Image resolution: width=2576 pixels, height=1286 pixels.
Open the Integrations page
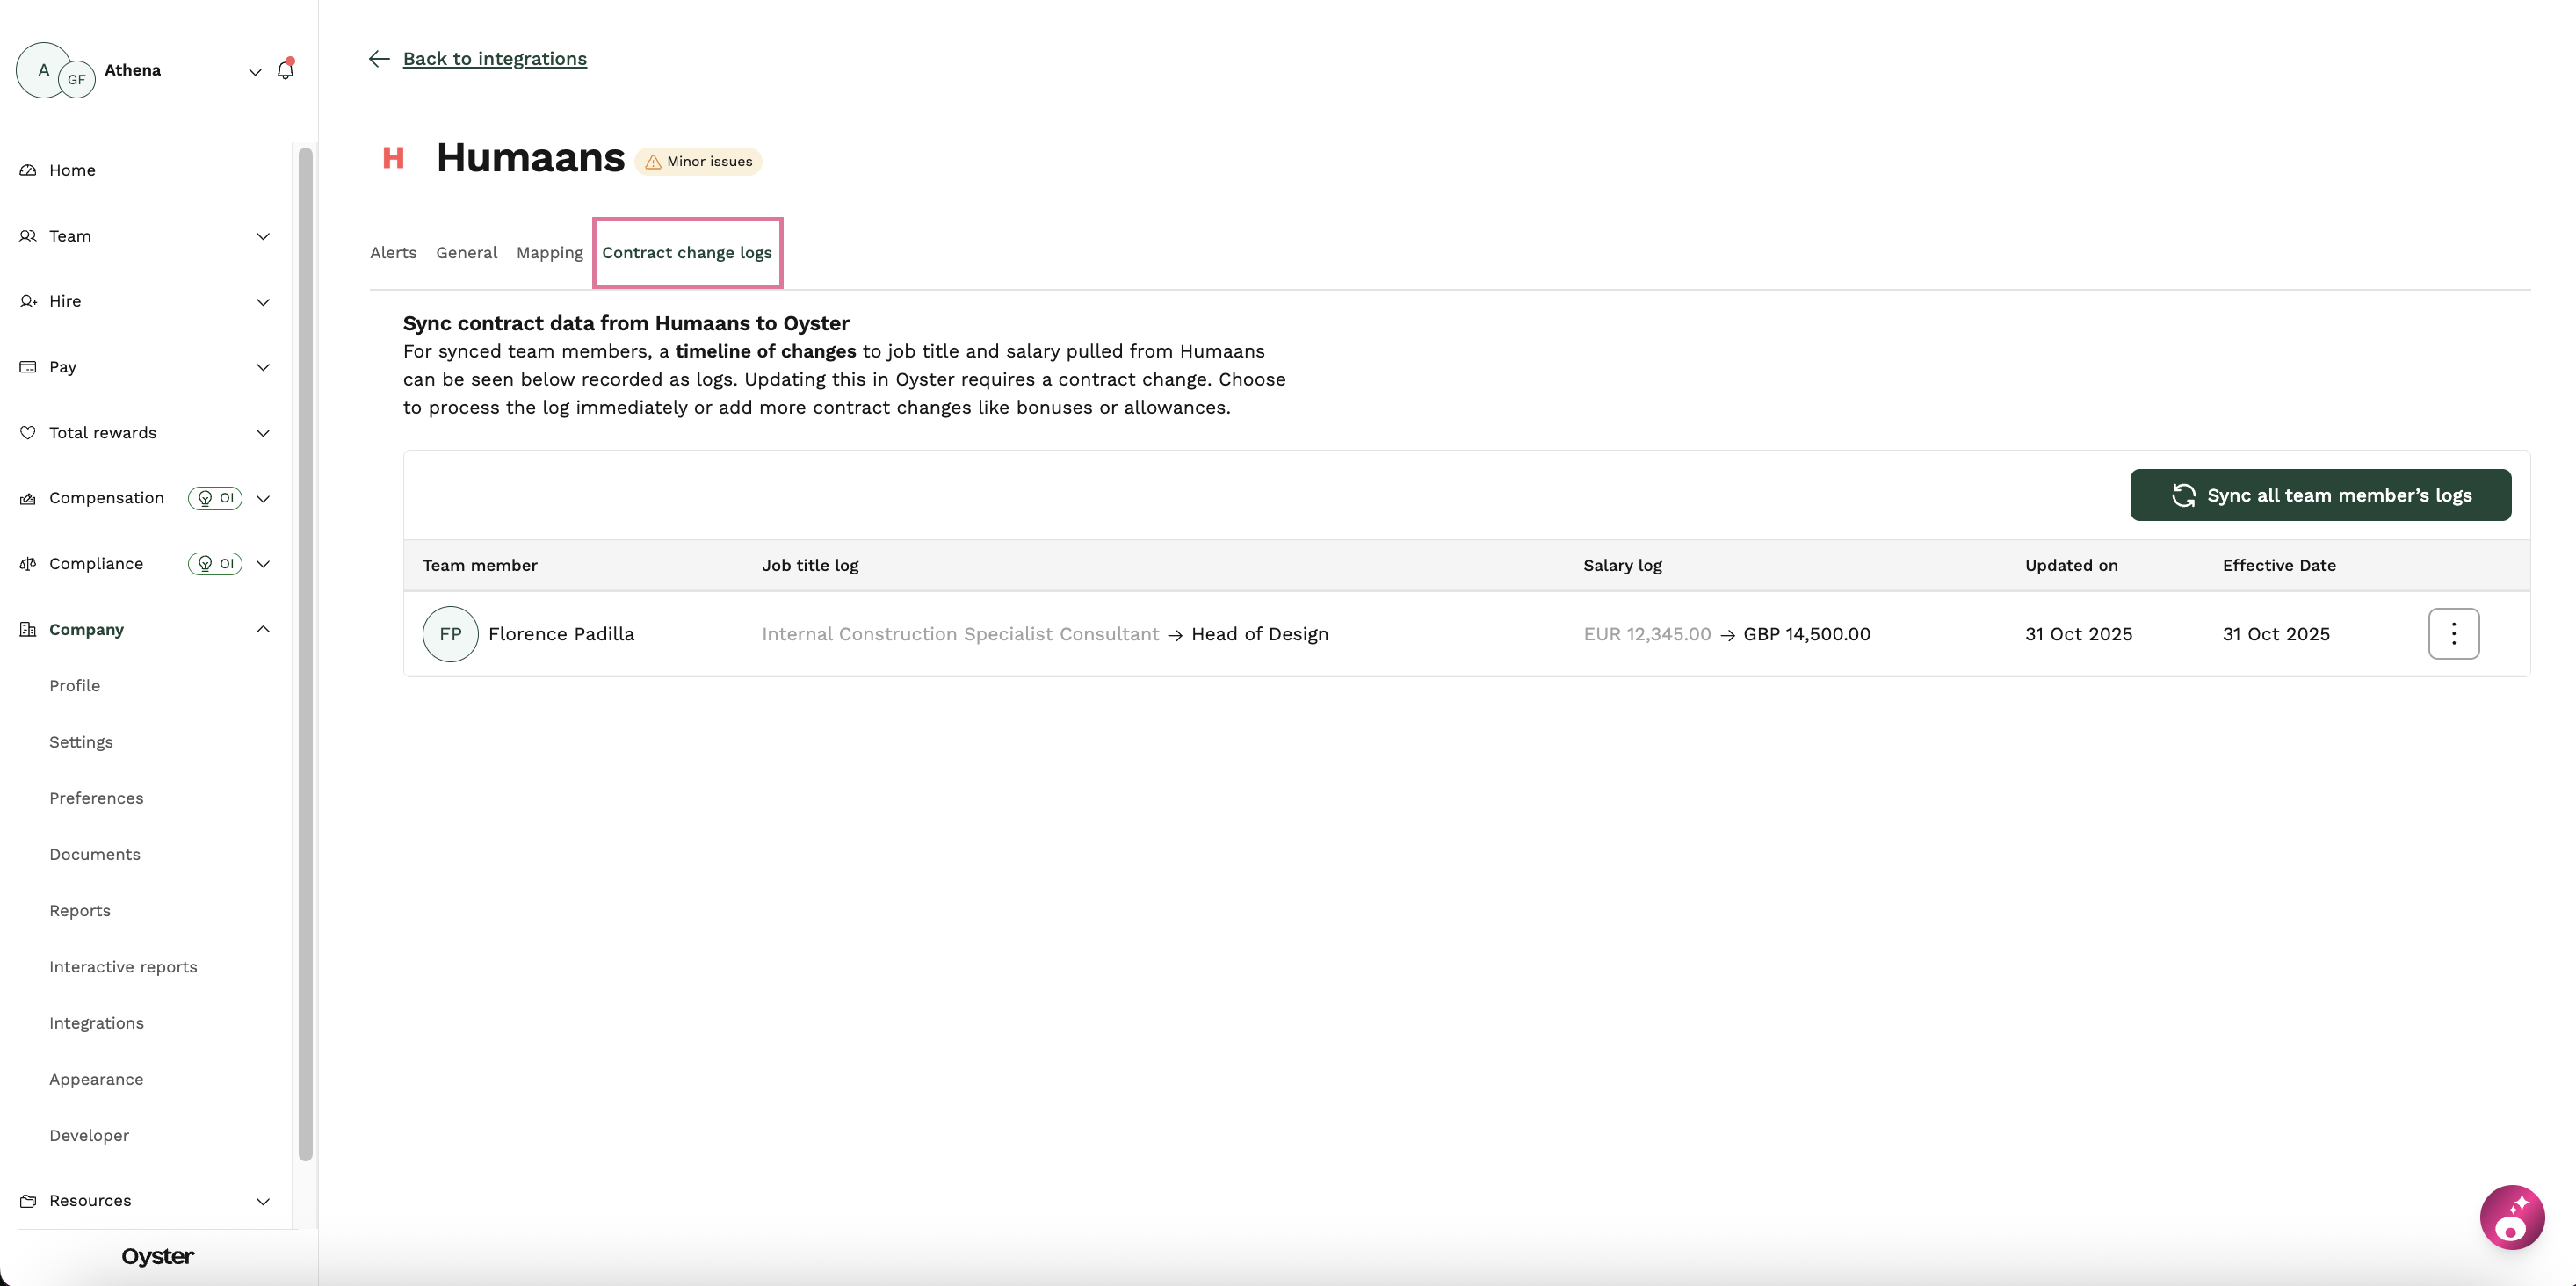click(96, 1023)
